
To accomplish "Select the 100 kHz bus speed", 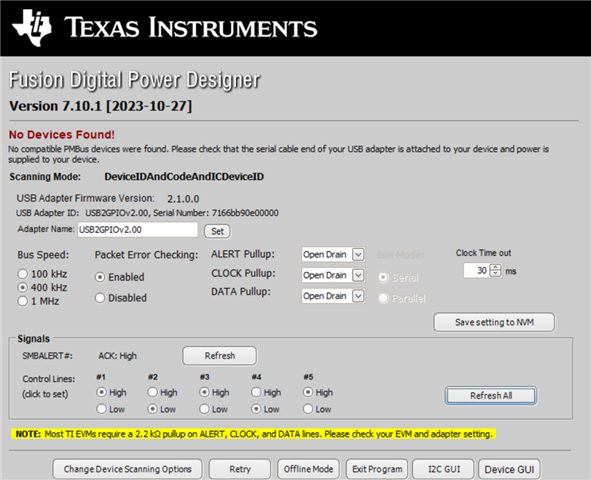I will 23,274.
